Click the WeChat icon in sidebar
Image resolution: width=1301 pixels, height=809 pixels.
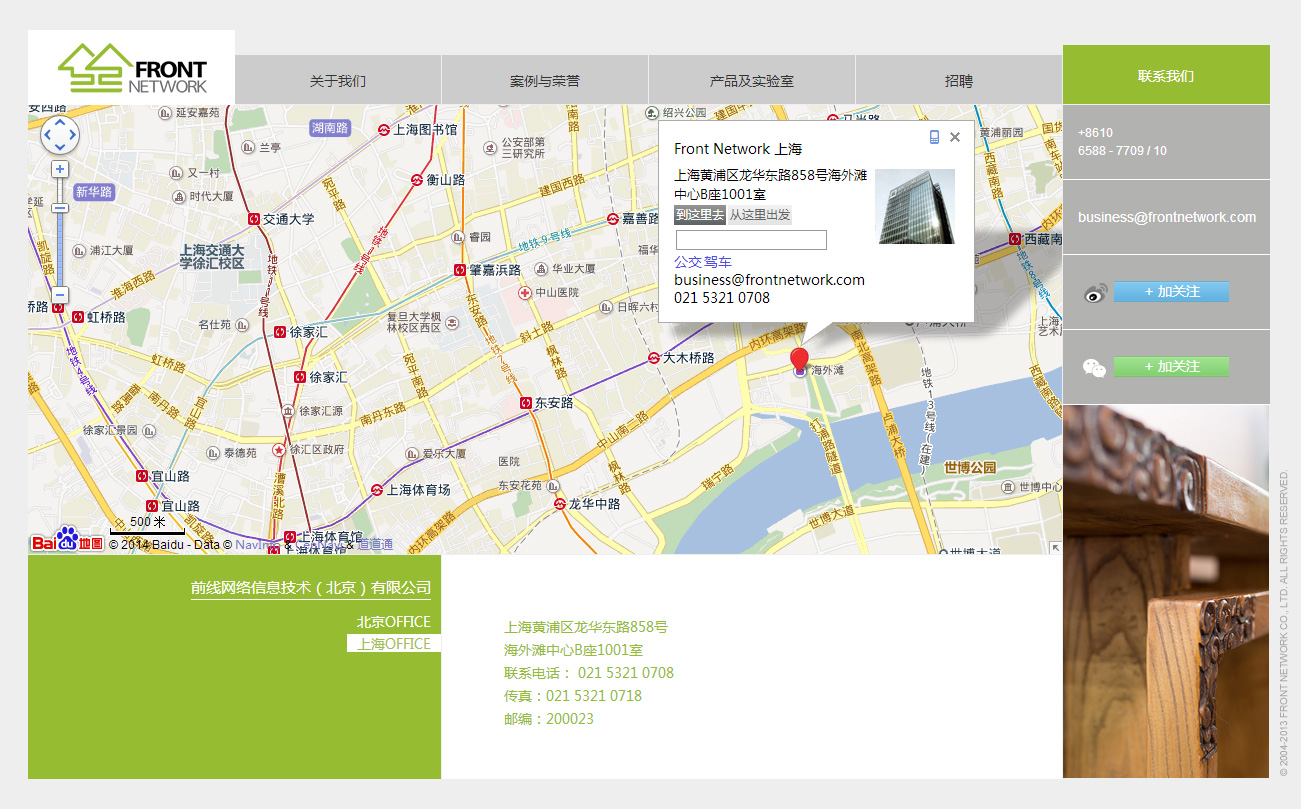[1095, 368]
